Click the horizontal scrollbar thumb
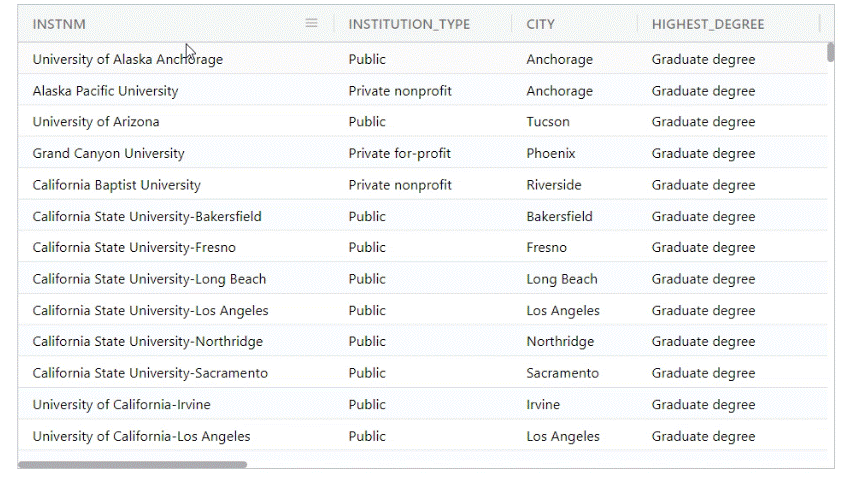Screen dimensions: 853x480 point(132,464)
